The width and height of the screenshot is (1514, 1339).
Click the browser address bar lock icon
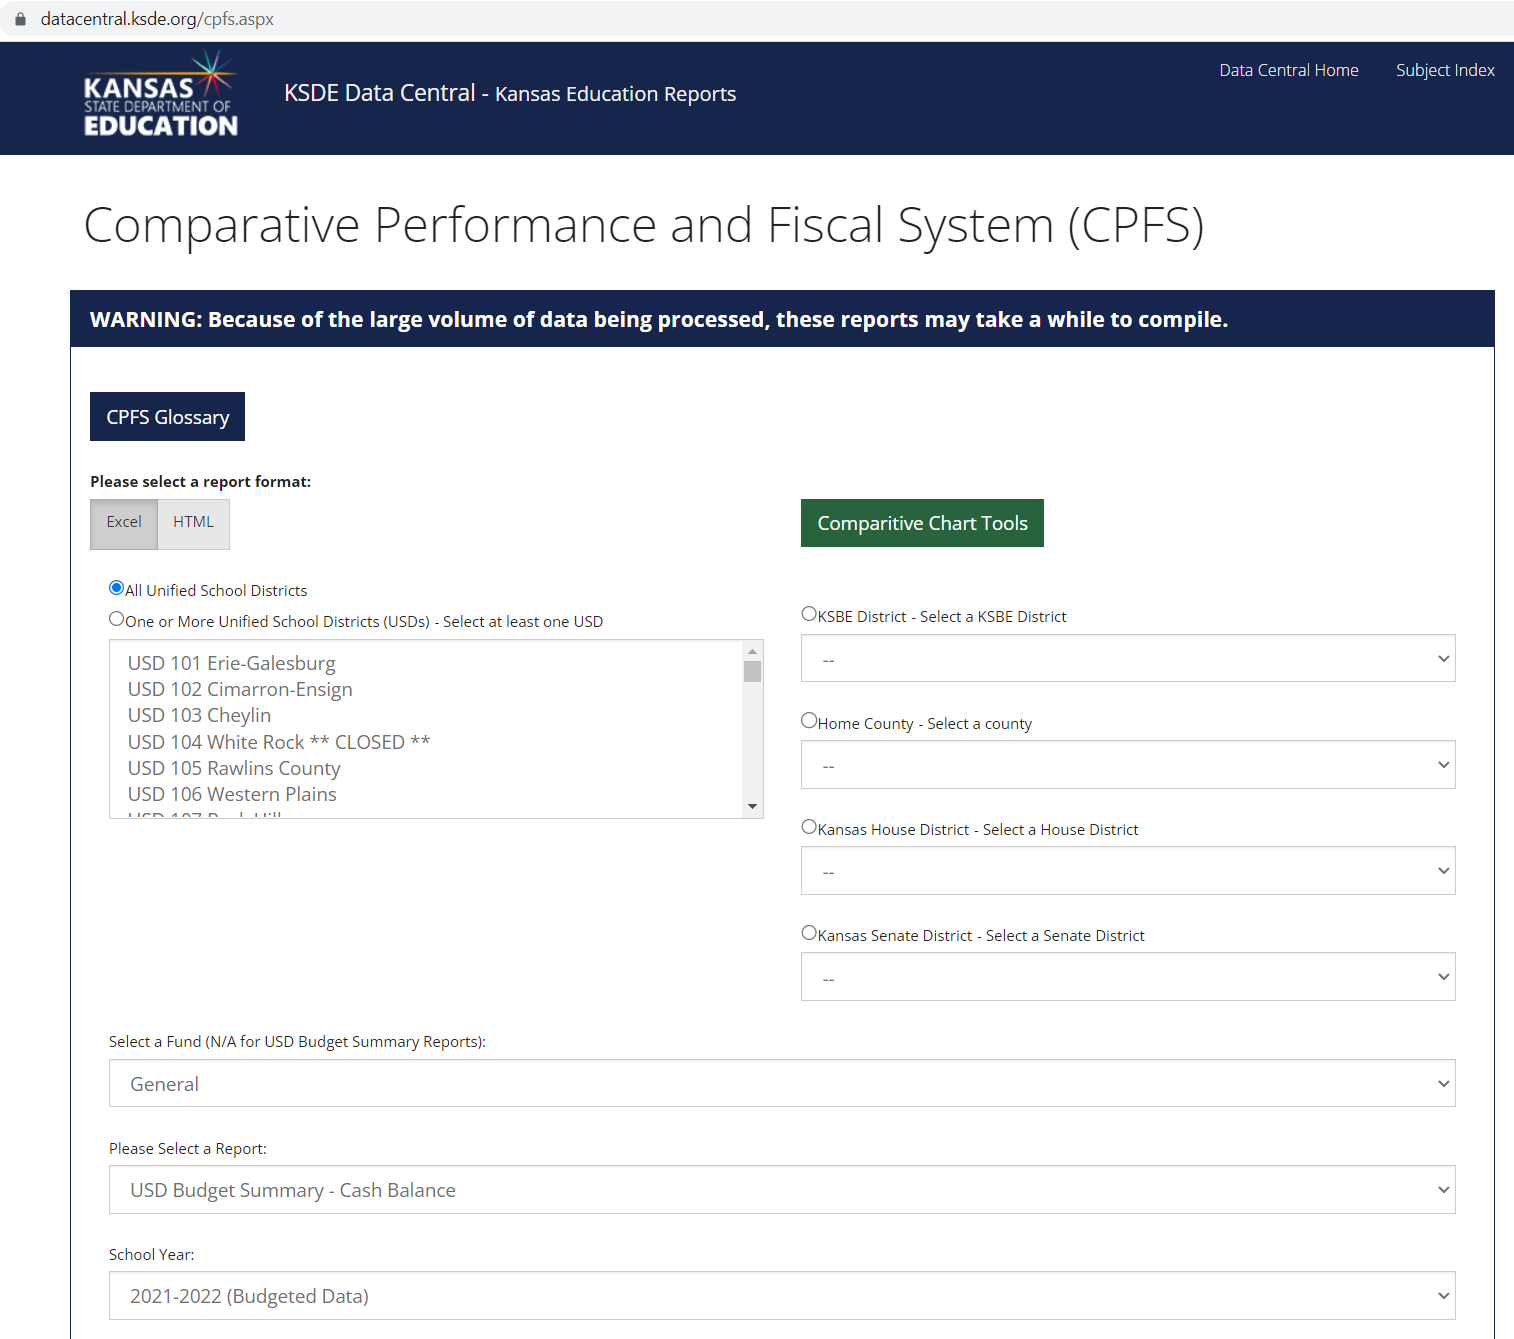[x=20, y=19]
